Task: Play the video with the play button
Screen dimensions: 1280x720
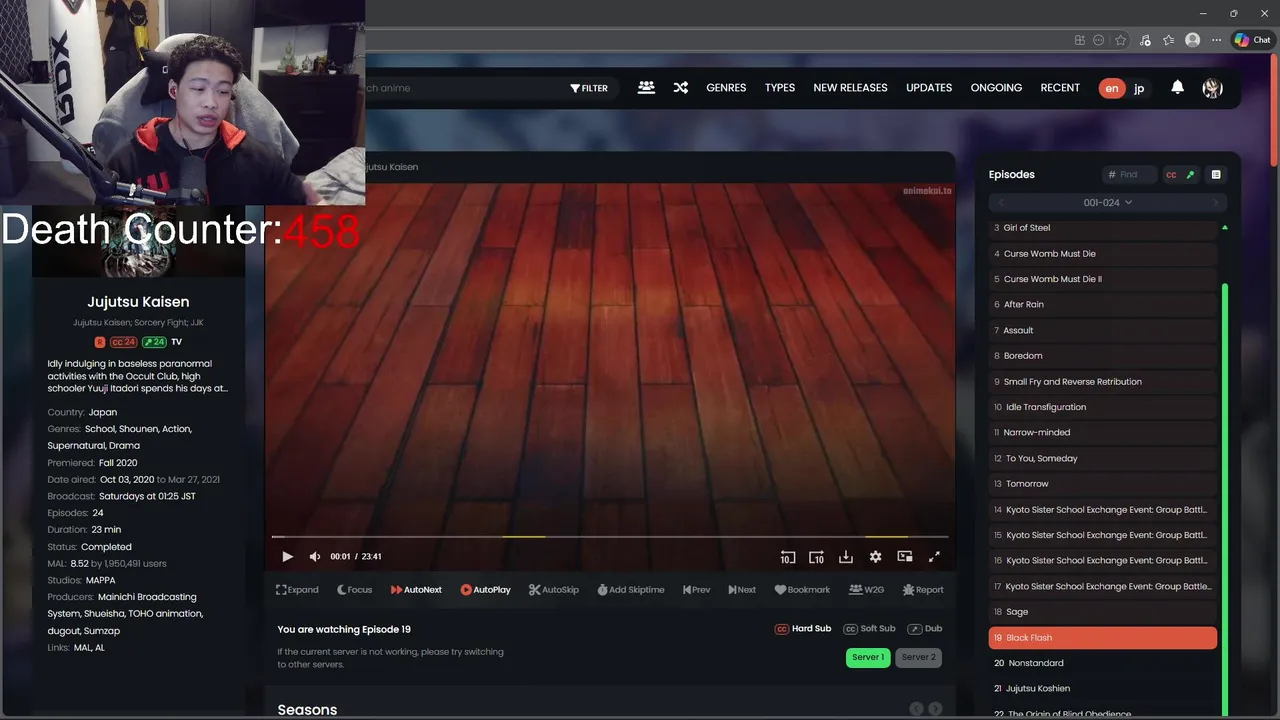Action: 287,557
